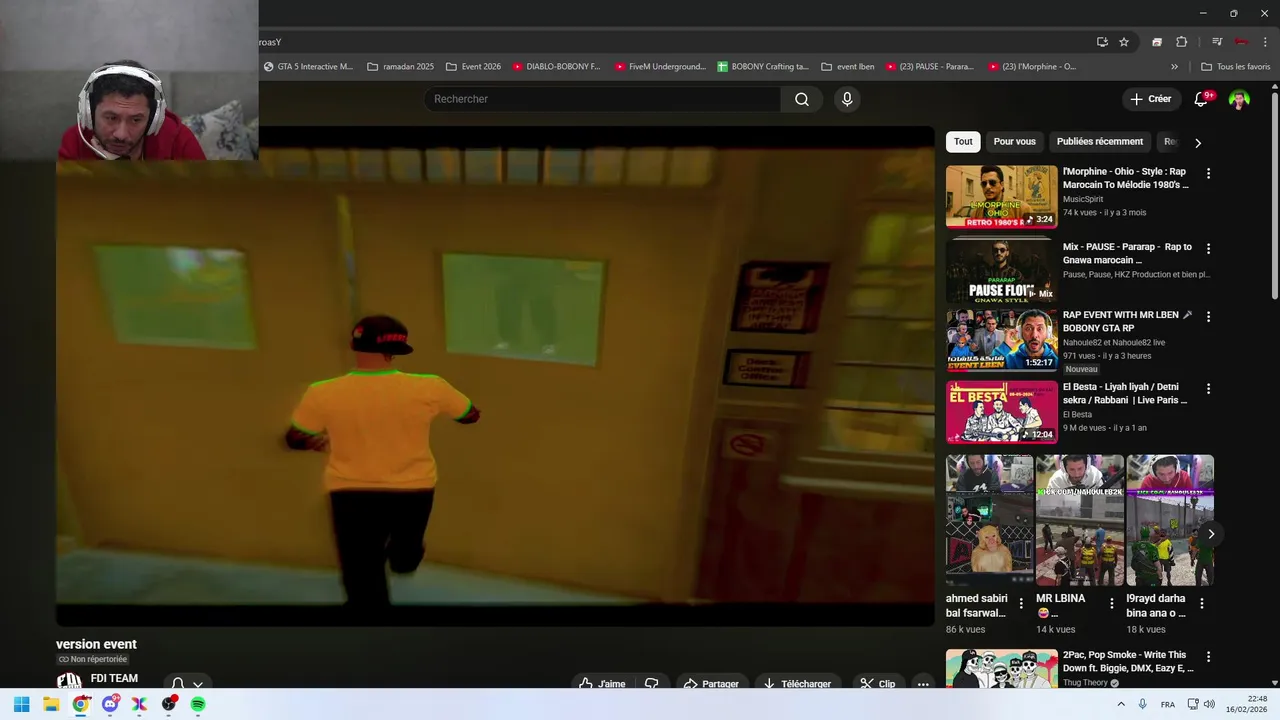The width and height of the screenshot is (1280, 720).
Task: Open options for the ahmed sabiri short
Action: pyautogui.click(x=1021, y=603)
